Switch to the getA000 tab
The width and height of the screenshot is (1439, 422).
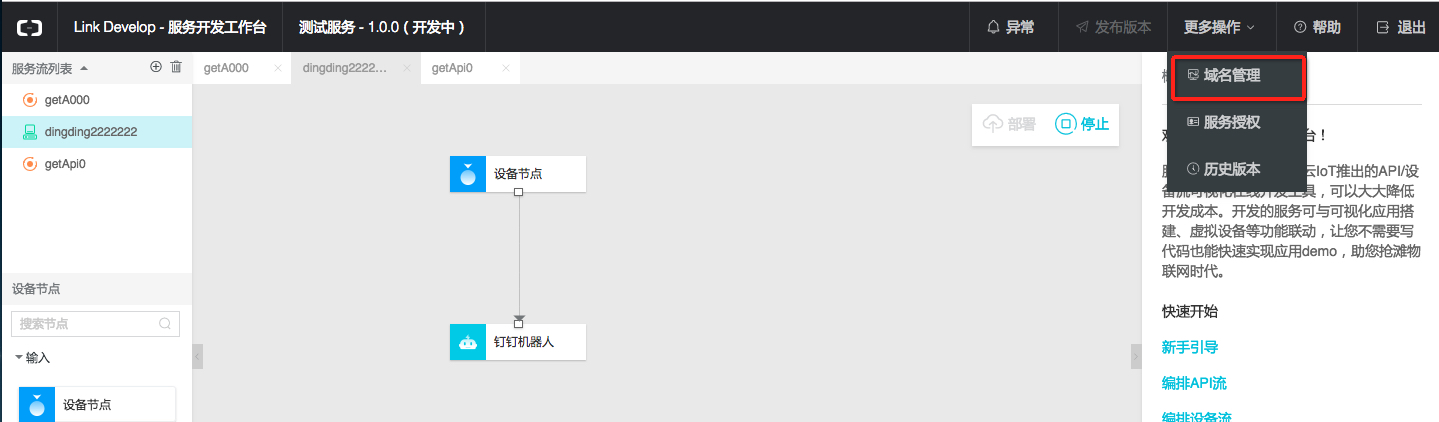pyautogui.click(x=226, y=68)
